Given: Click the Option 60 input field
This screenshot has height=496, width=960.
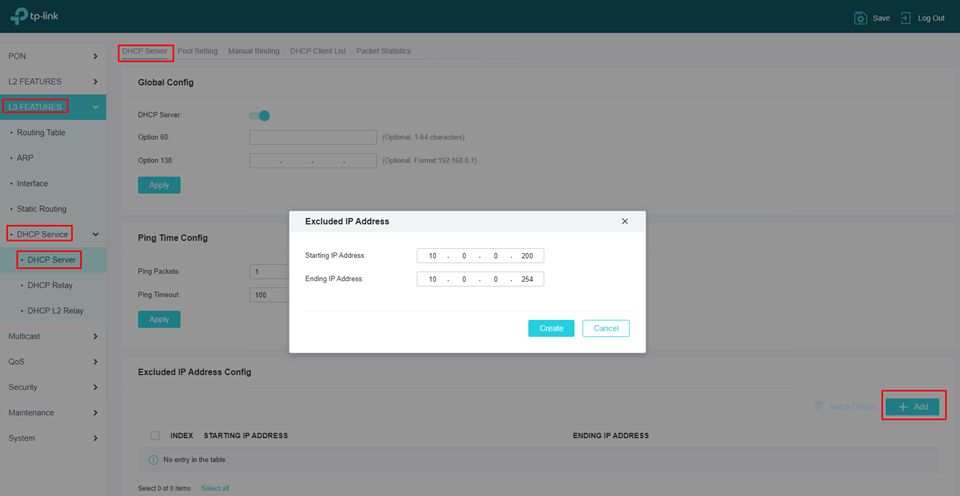Looking at the screenshot, I should (x=313, y=137).
